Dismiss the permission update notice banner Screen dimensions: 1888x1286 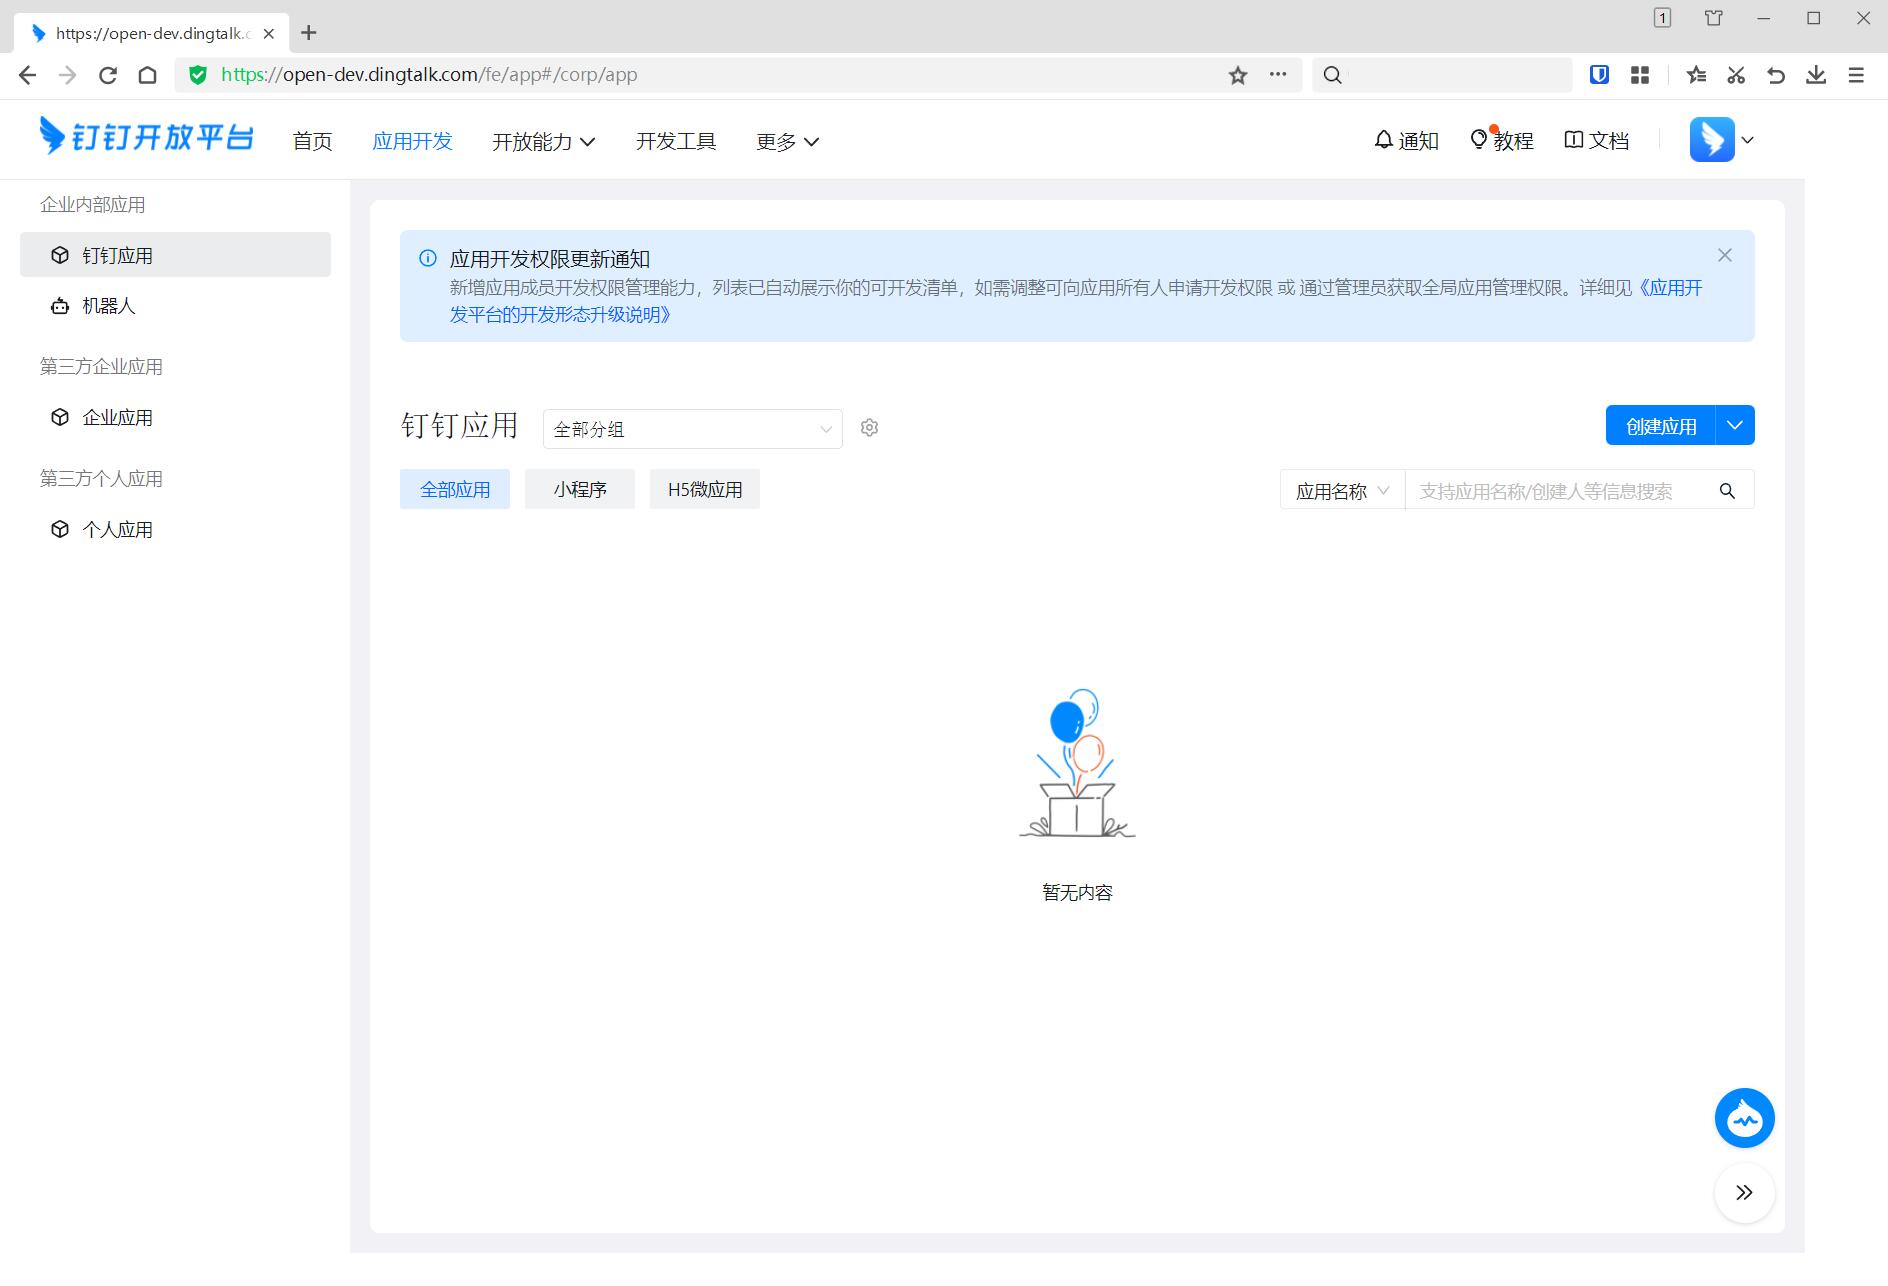(x=1725, y=256)
